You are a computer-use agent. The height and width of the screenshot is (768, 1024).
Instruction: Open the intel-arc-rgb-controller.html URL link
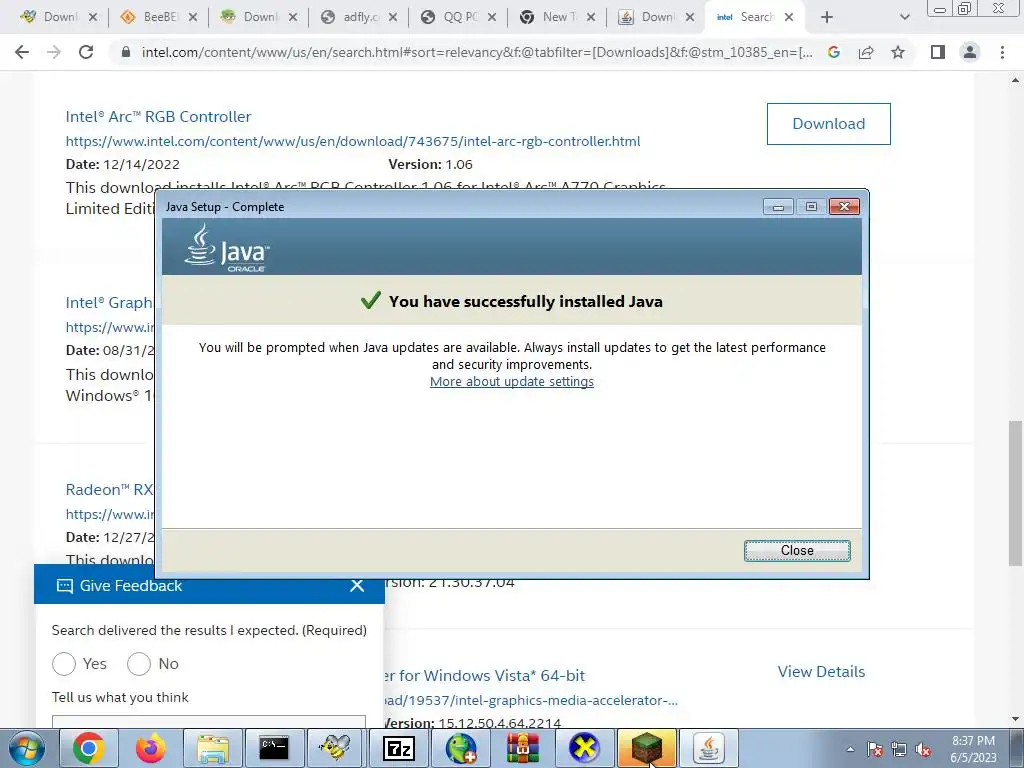pyautogui.click(x=353, y=141)
